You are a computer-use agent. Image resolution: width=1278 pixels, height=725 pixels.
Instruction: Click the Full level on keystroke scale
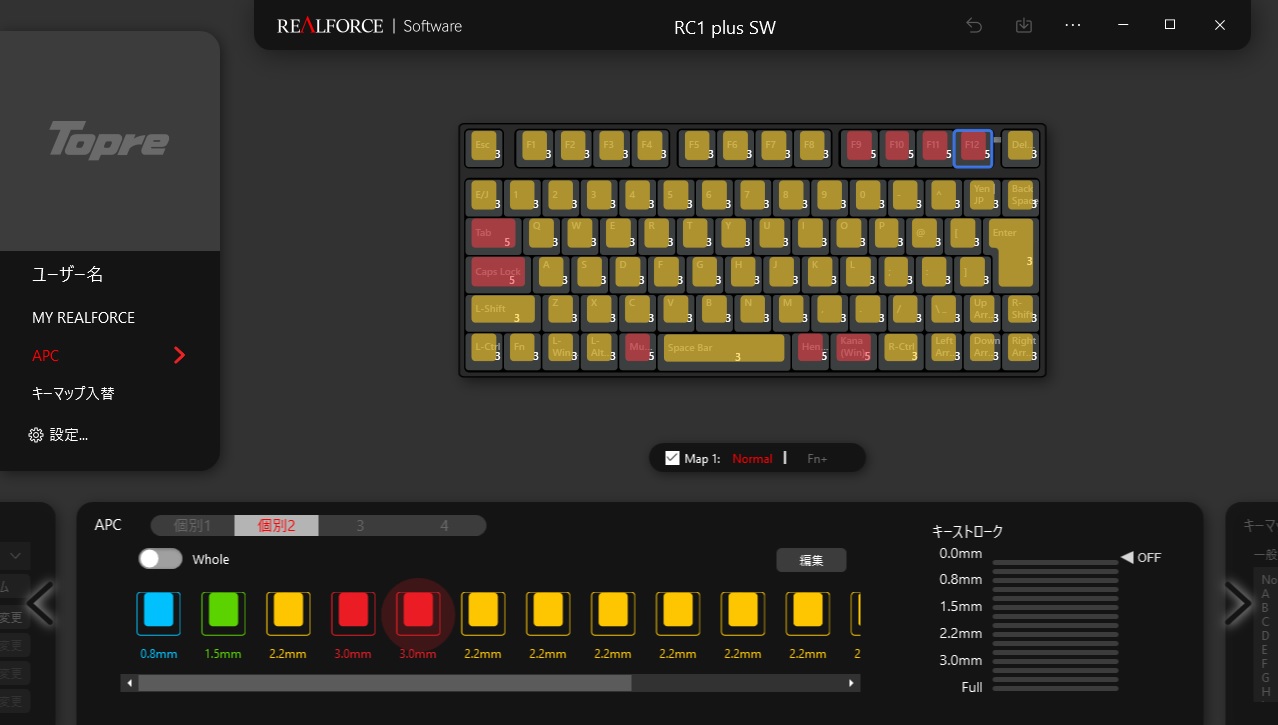(1055, 687)
